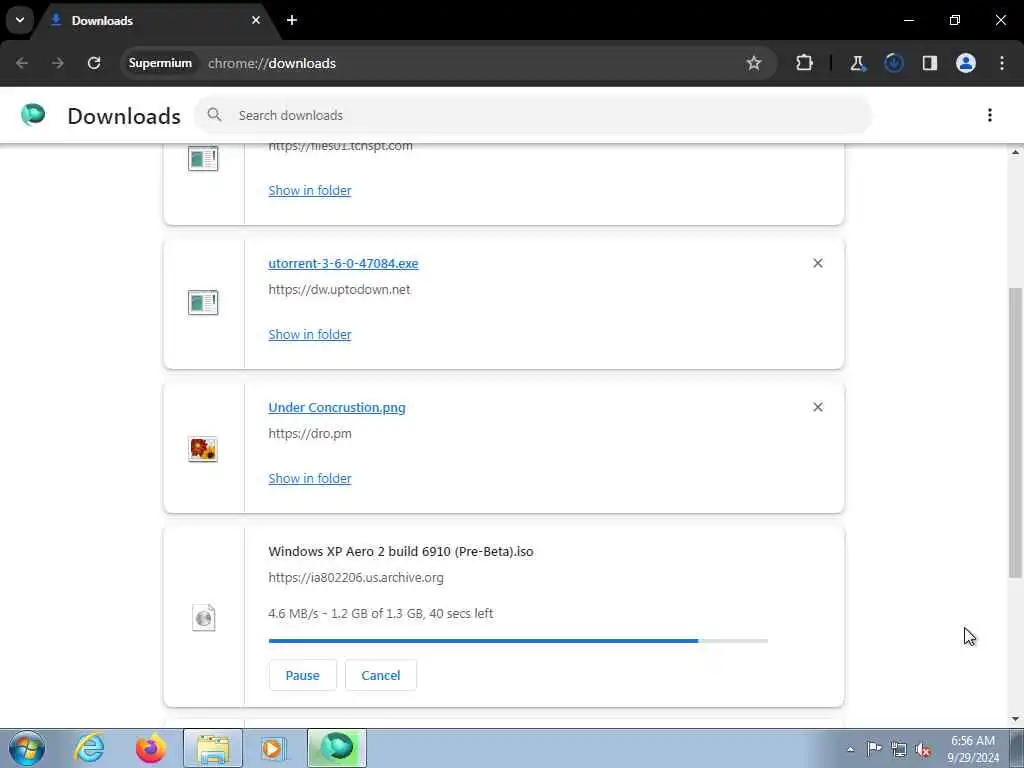Open the Downloads page more actions menu
Viewport: 1024px width, 768px height.
click(x=990, y=115)
